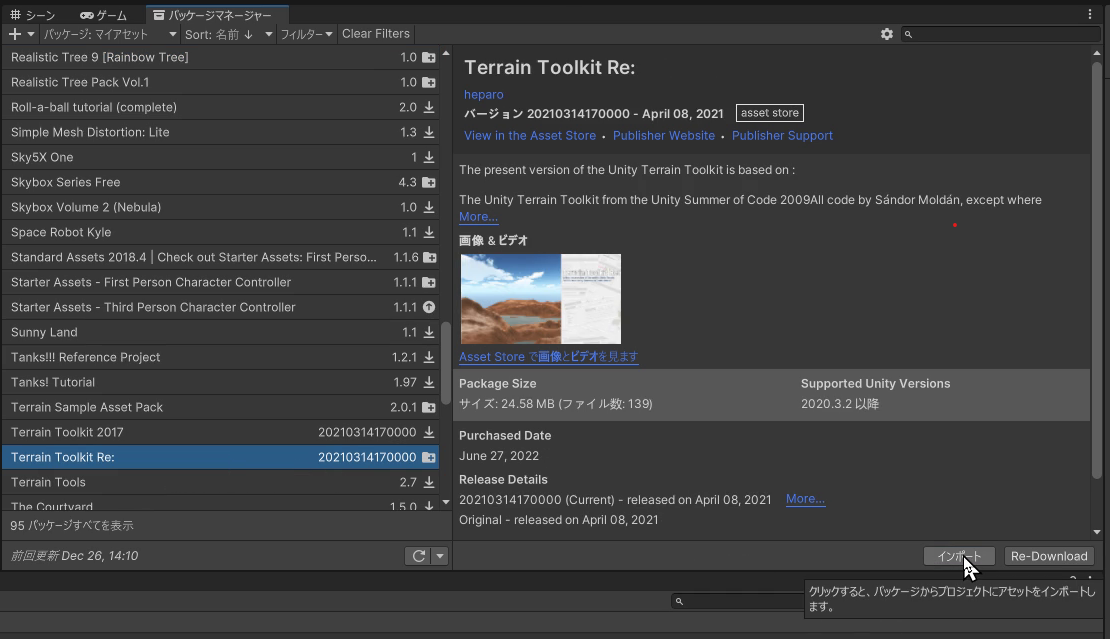The image size is (1110, 639).
Task: Open the Publisher Support link
Action: pyautogui.click(x=782, y=136)
